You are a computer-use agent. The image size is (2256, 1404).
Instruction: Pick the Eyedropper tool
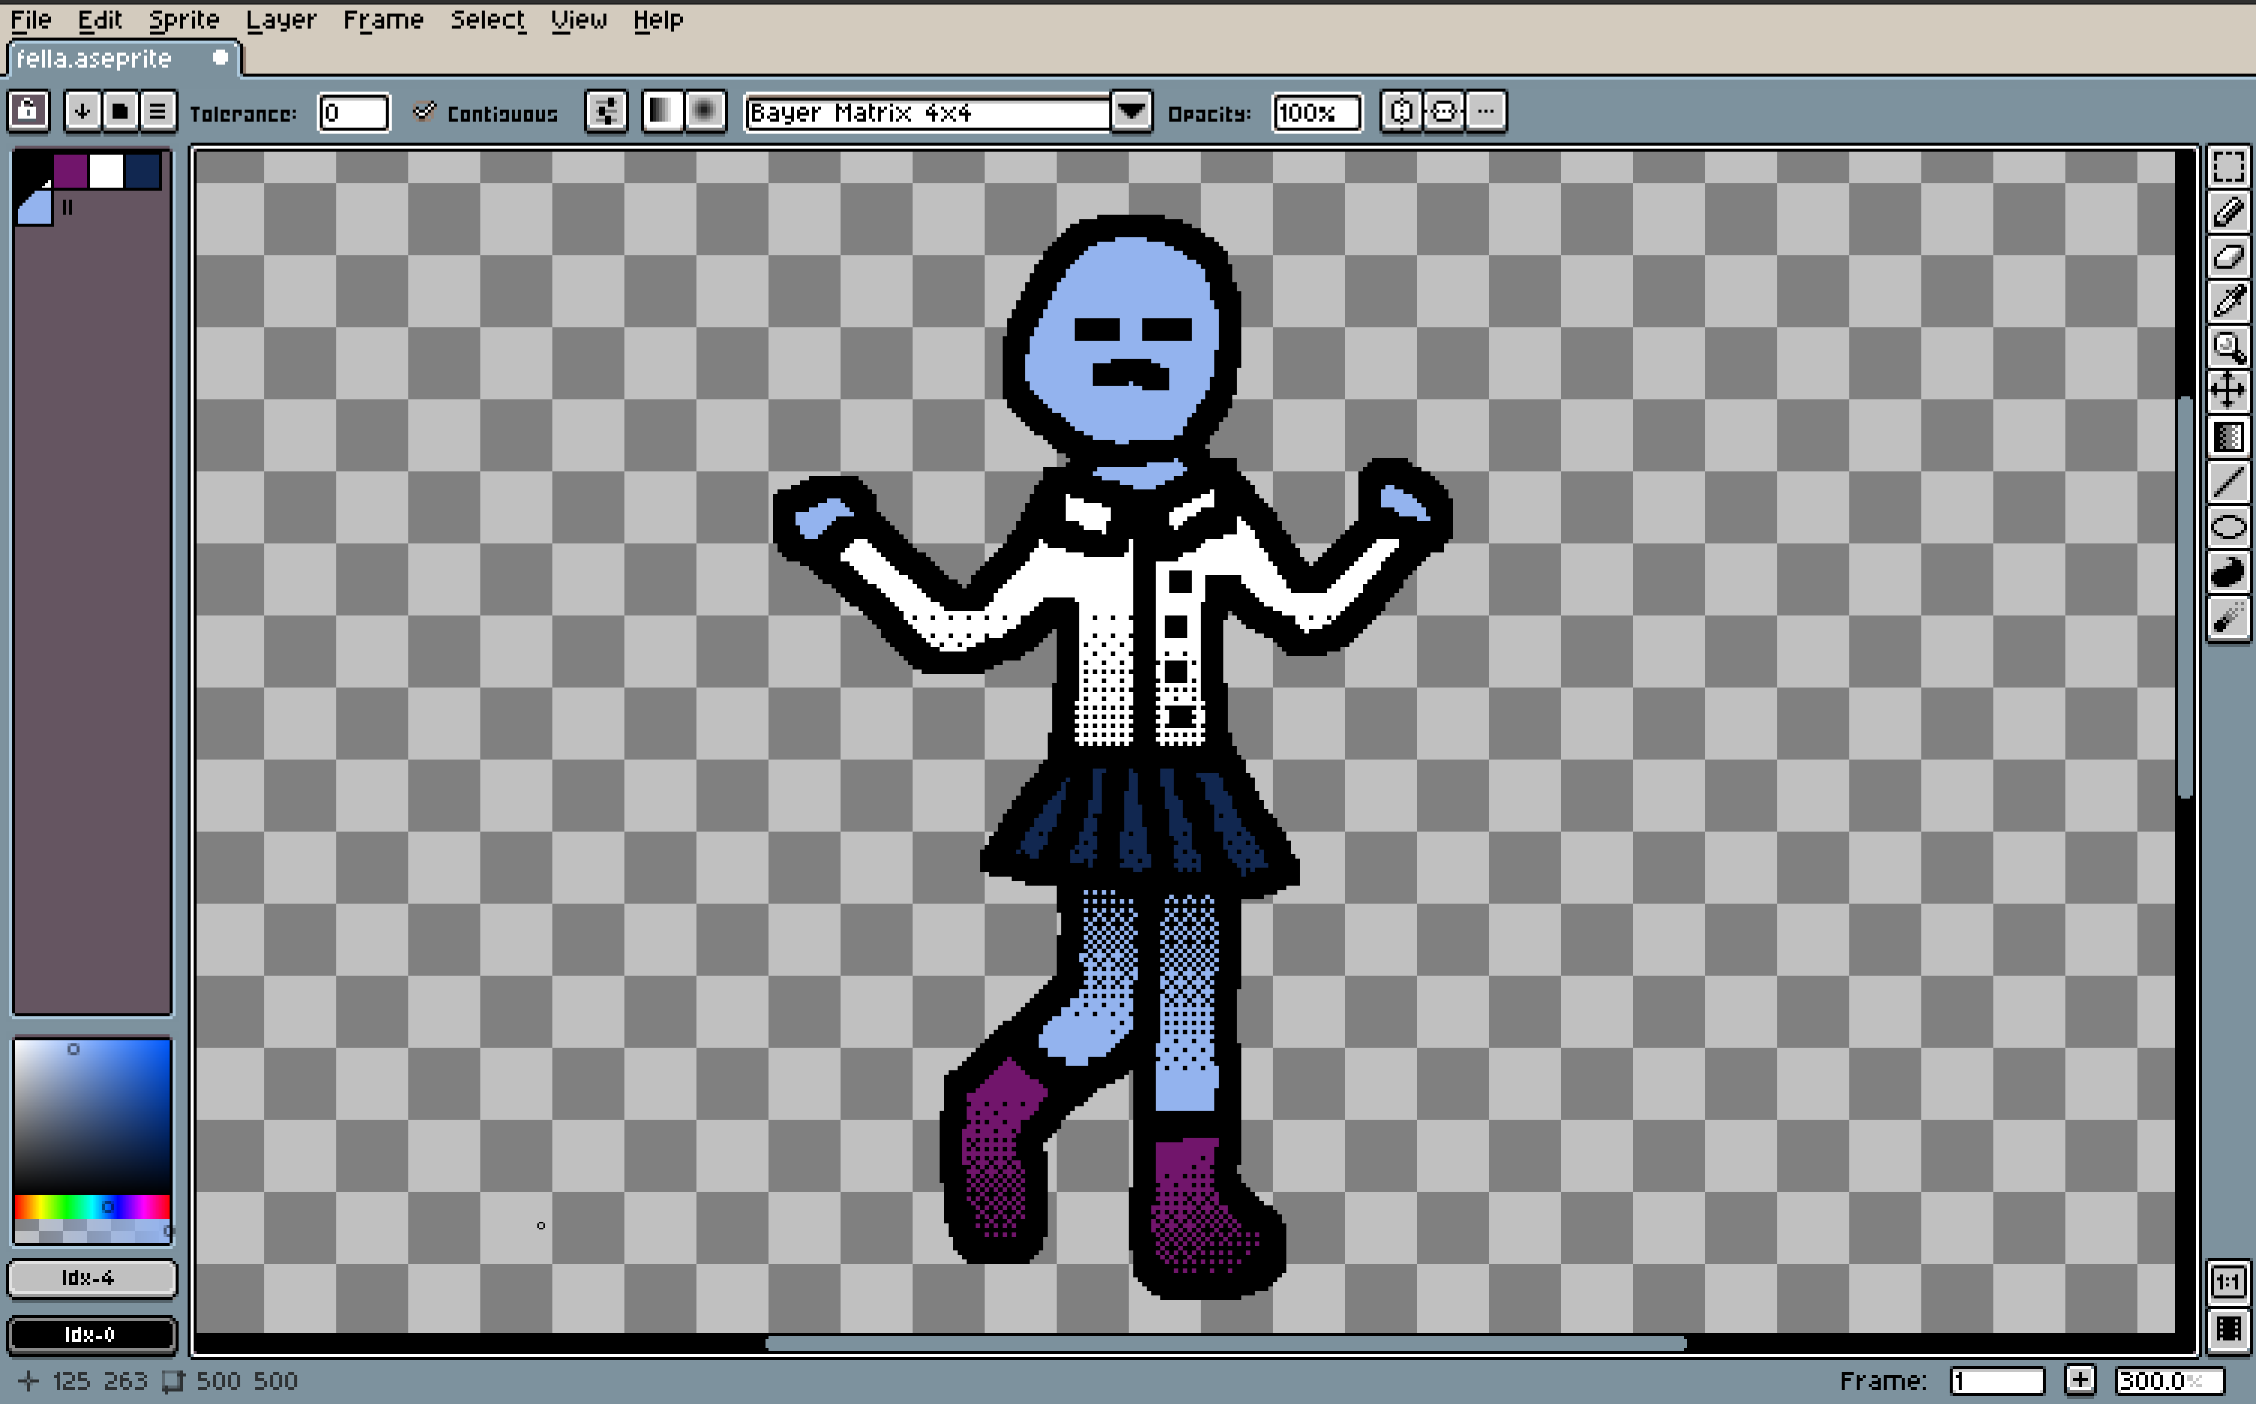coord(2228,302)
